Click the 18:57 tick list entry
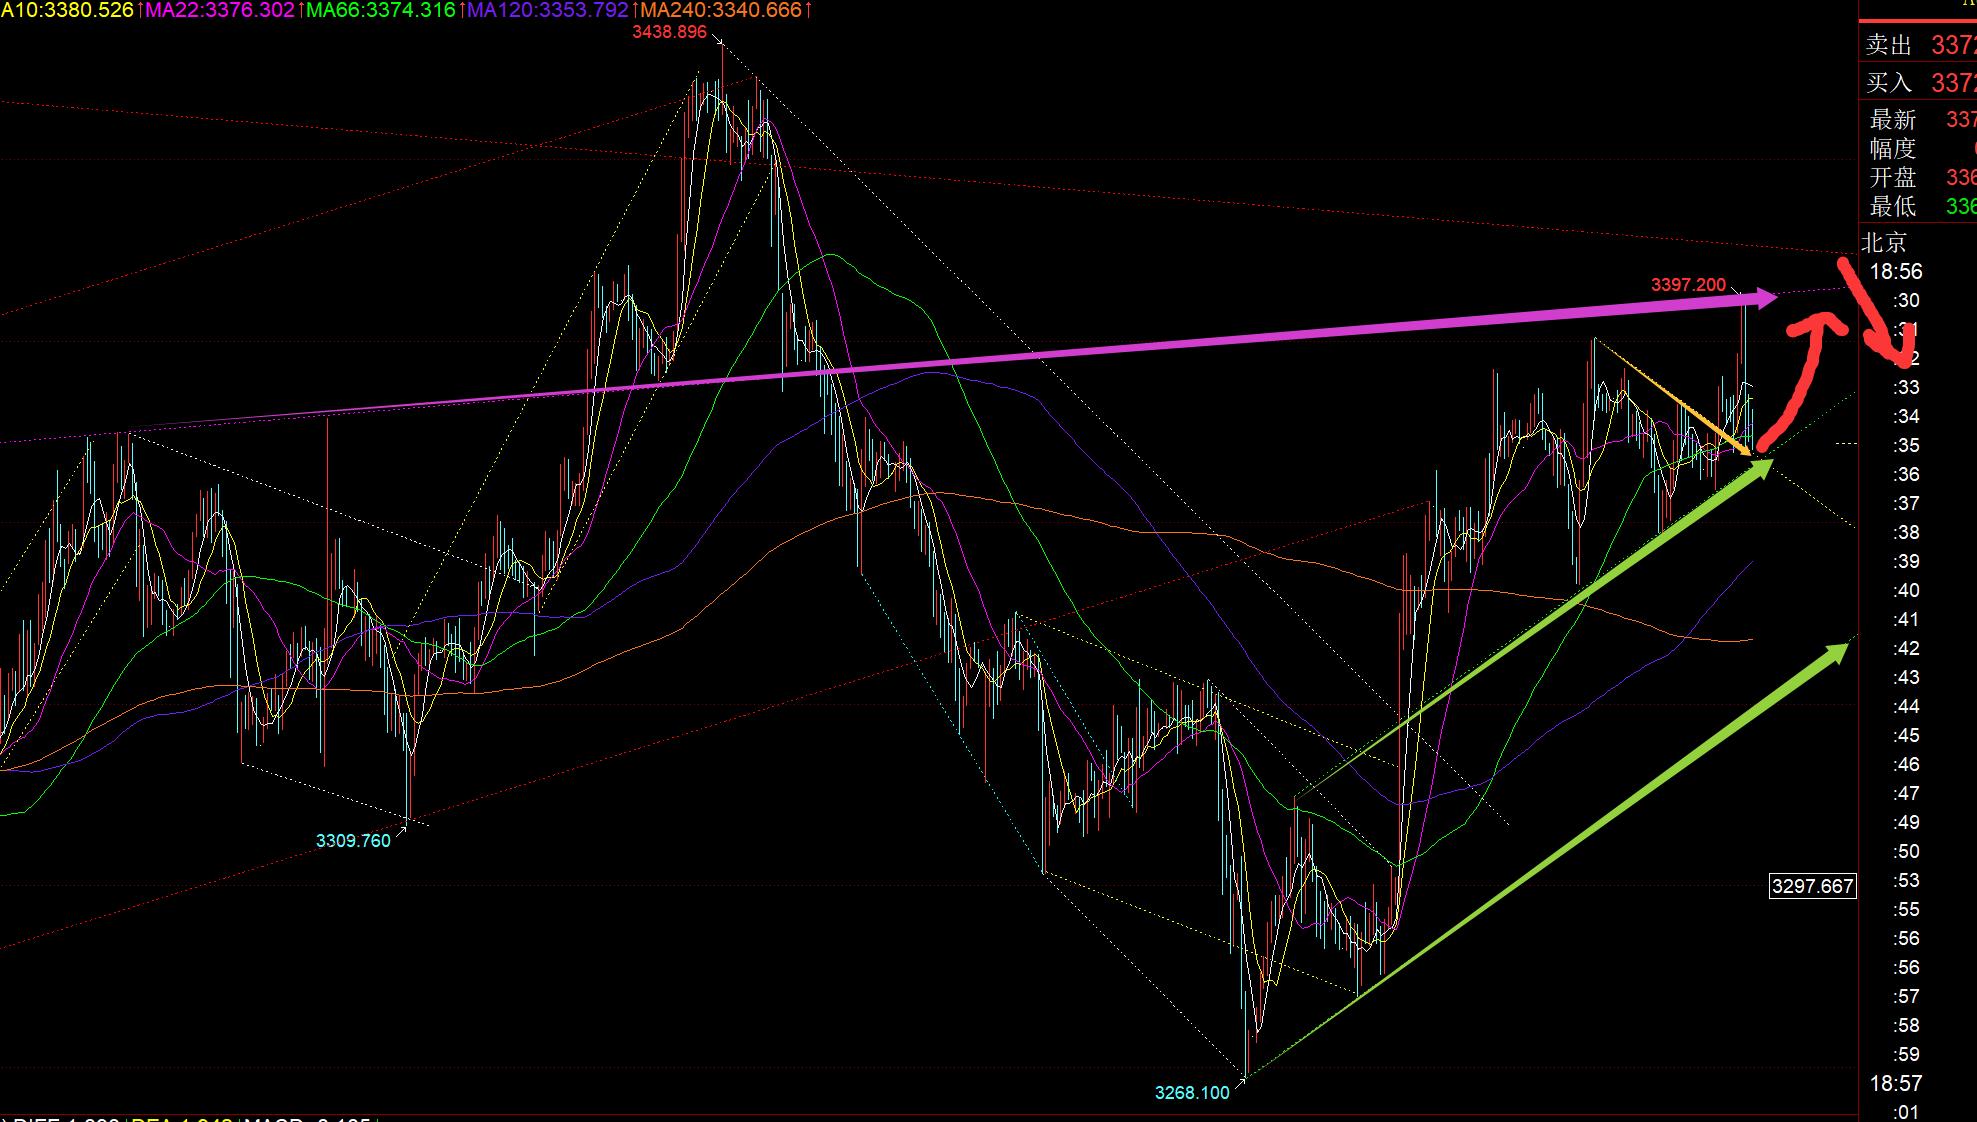Viewport: 1977px width, 1122px height. (1895, 1083)
